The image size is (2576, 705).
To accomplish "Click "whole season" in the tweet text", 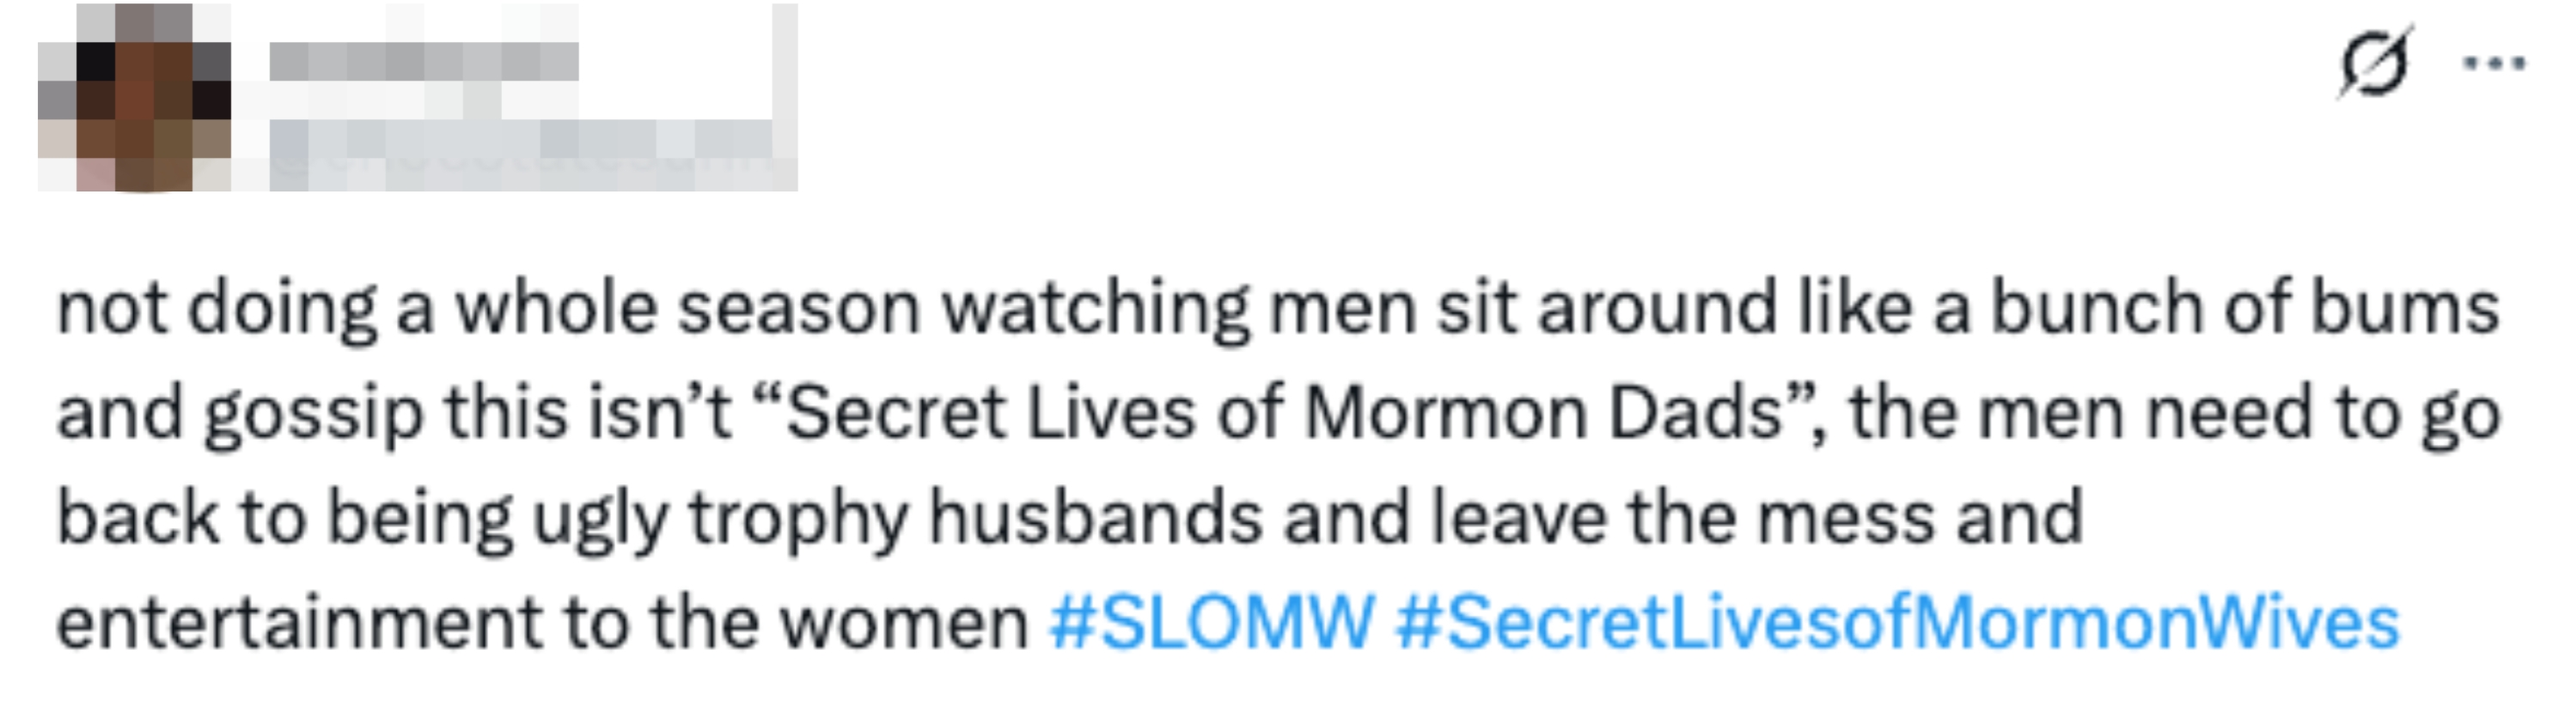I will [x=688, y=308].
